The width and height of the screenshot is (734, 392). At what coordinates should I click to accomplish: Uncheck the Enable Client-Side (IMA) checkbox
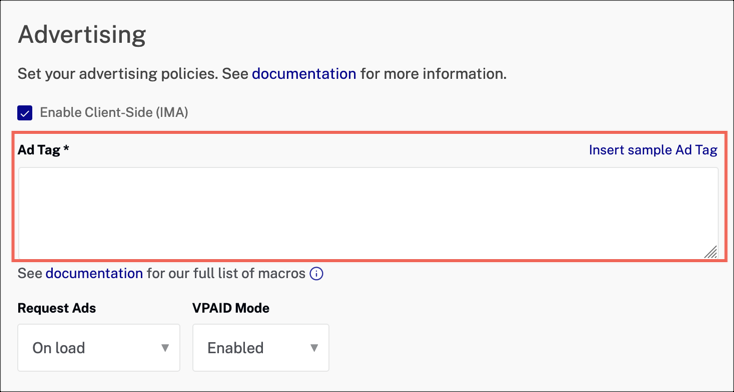coord(25,113)
